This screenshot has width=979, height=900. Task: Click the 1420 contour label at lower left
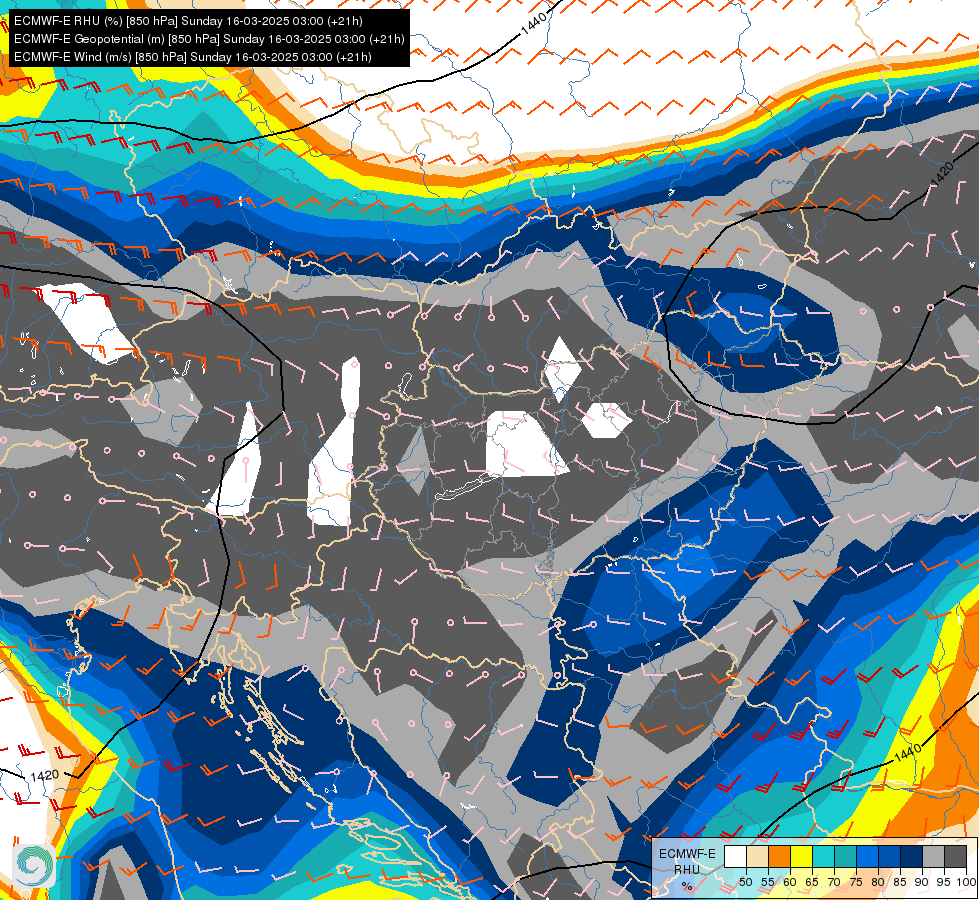(44, 776)
